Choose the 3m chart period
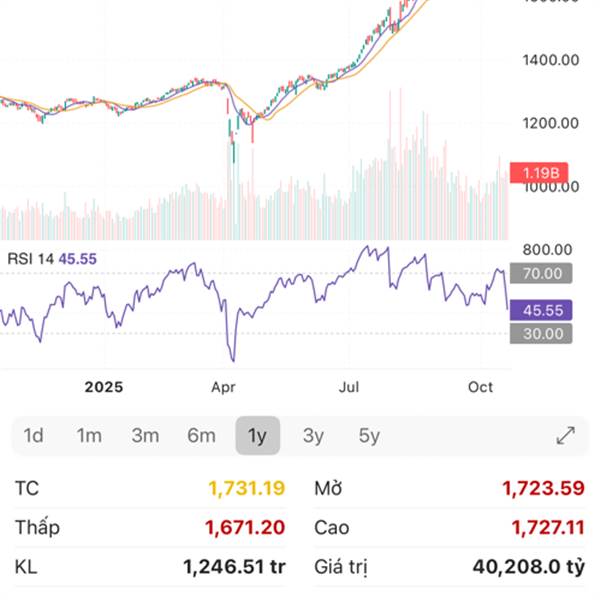Screen dimensions: 600x600 [x=145, y=435]
